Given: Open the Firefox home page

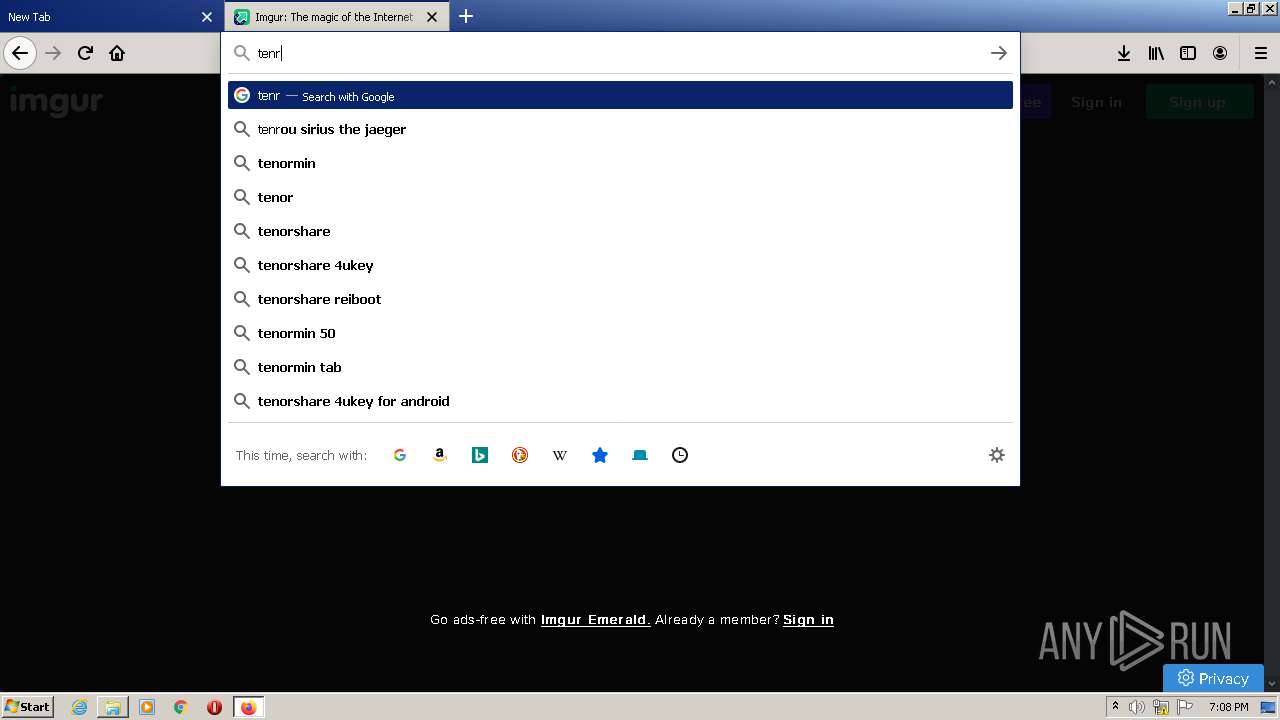Looking at the screenshot, I should (117, 53).
